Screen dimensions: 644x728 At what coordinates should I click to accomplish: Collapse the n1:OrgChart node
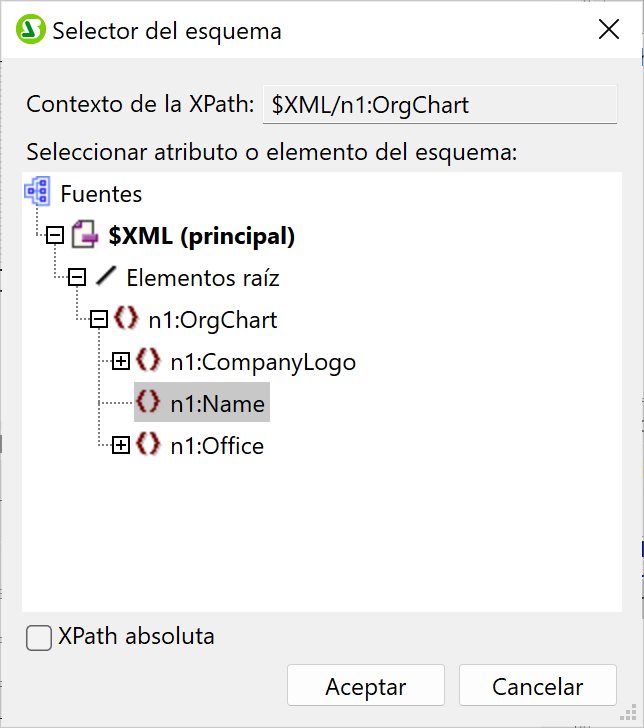(x=99, y=320)
